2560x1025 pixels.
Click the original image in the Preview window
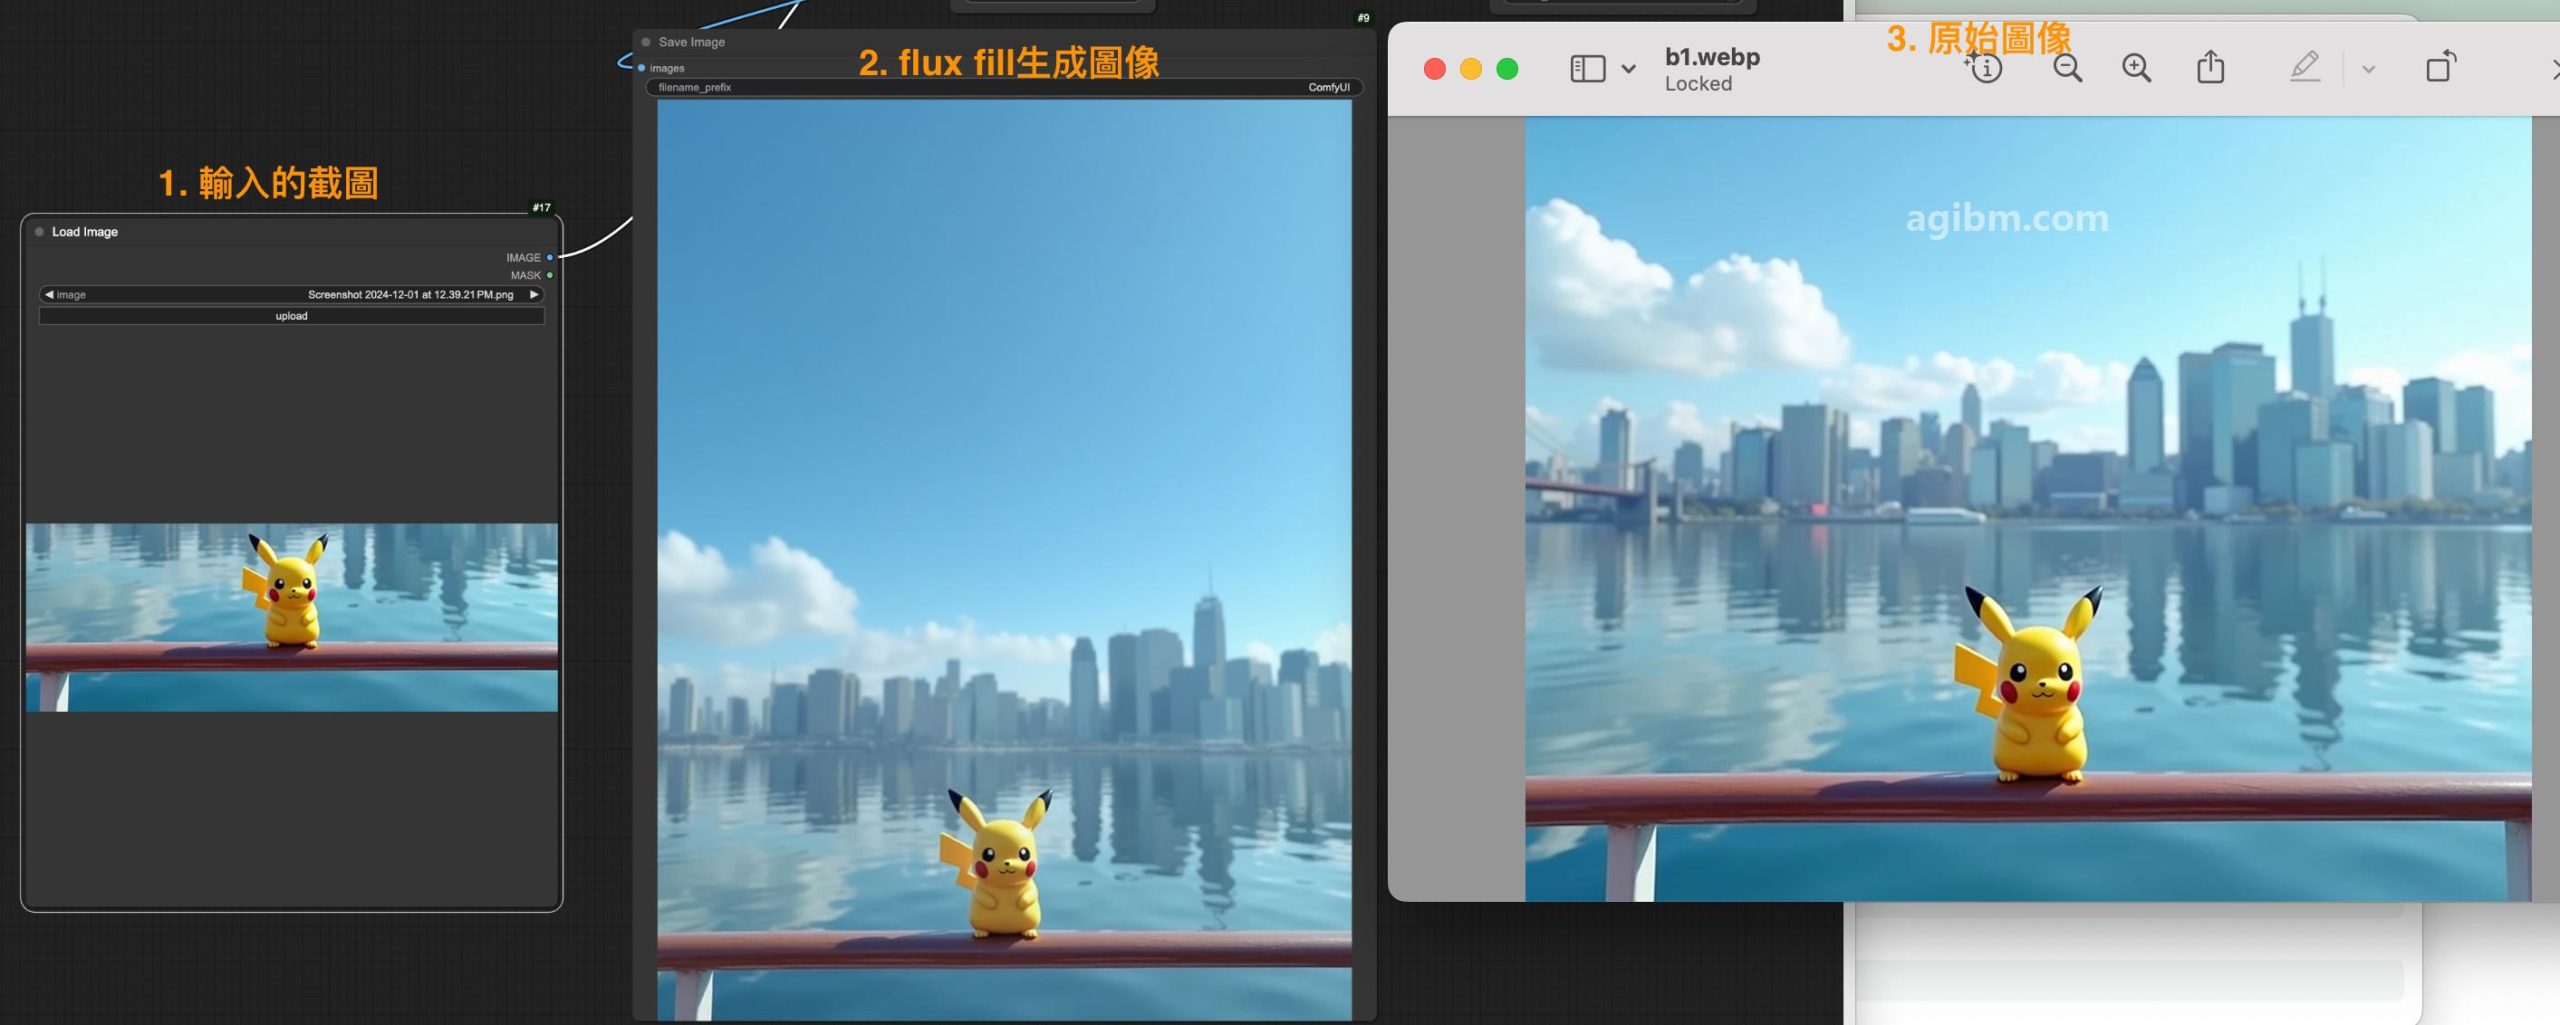pyautogui.click(x=2028, y=508)
